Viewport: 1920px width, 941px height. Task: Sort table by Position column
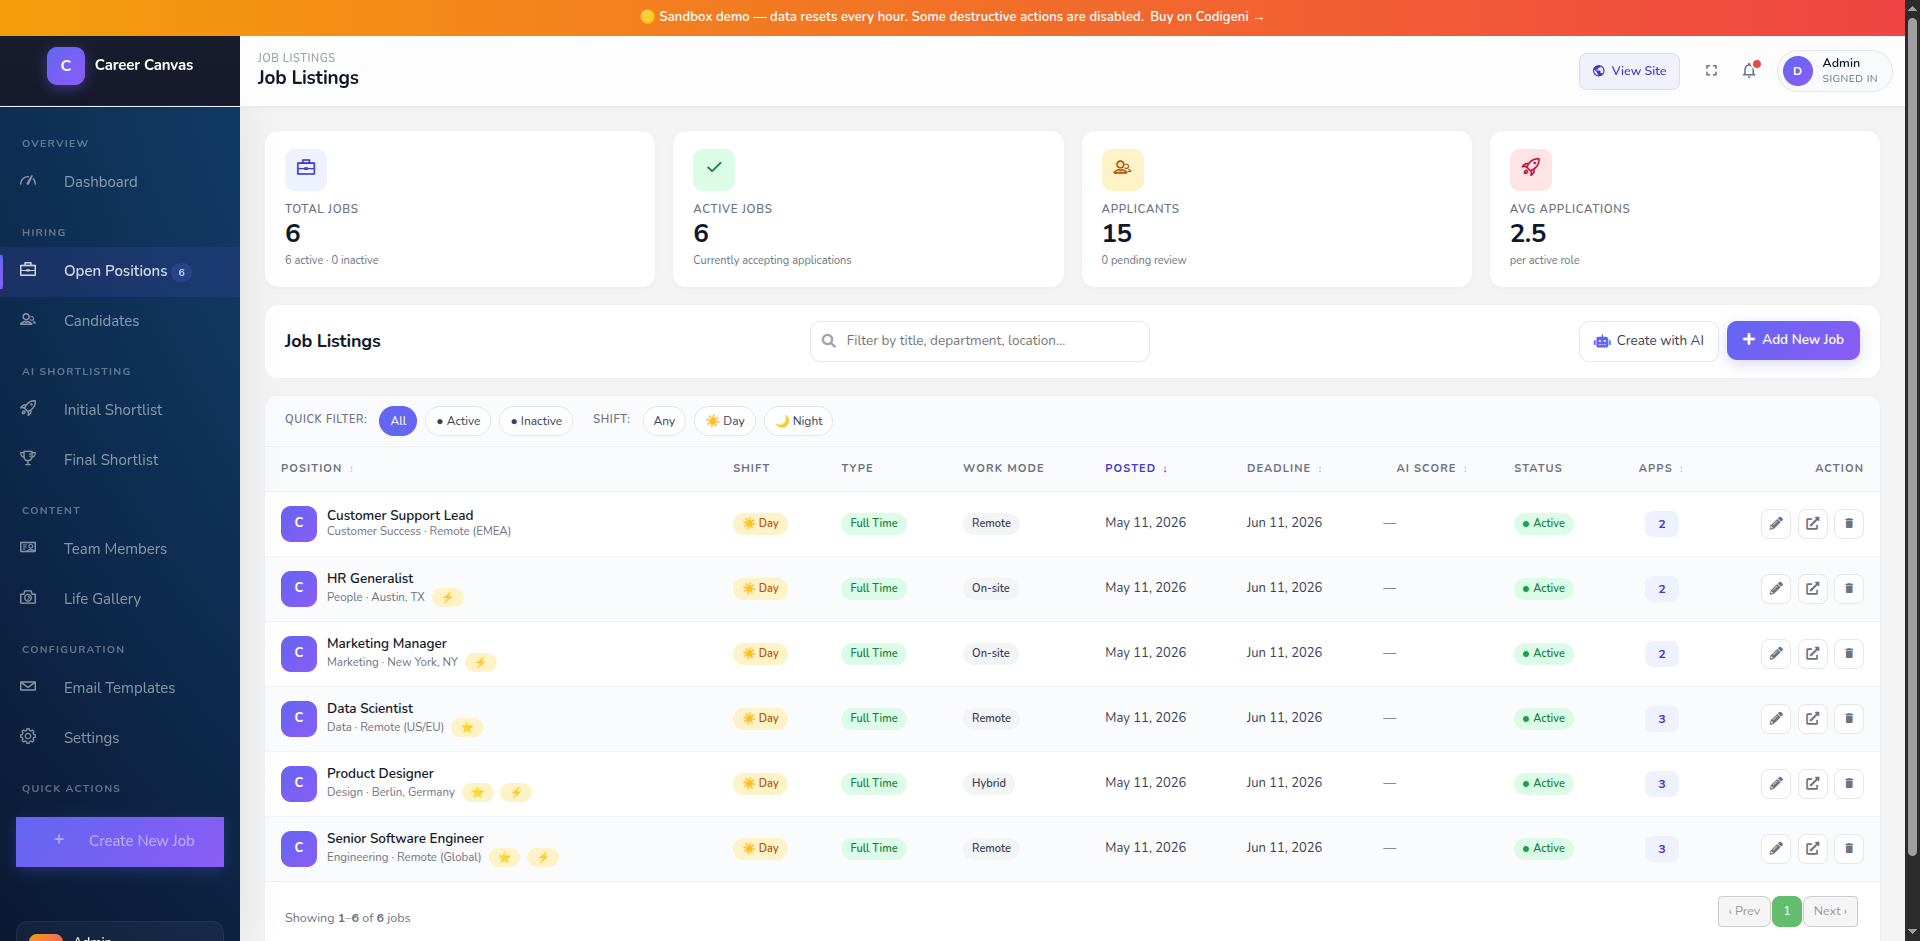[x=316, y=468]
